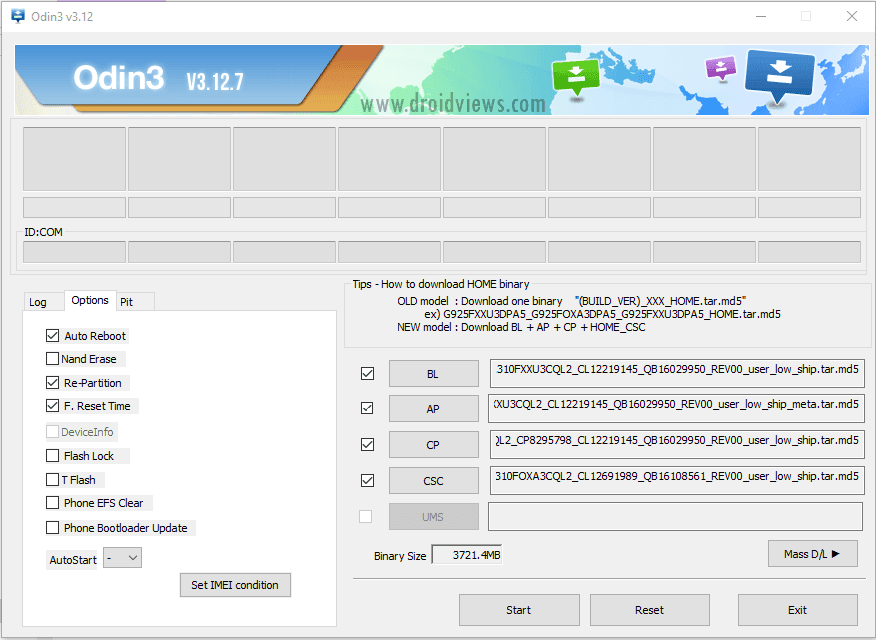Uncheck the BL file checkbox
The width and height of the screenshot is (876, 640).
(367, 373)
